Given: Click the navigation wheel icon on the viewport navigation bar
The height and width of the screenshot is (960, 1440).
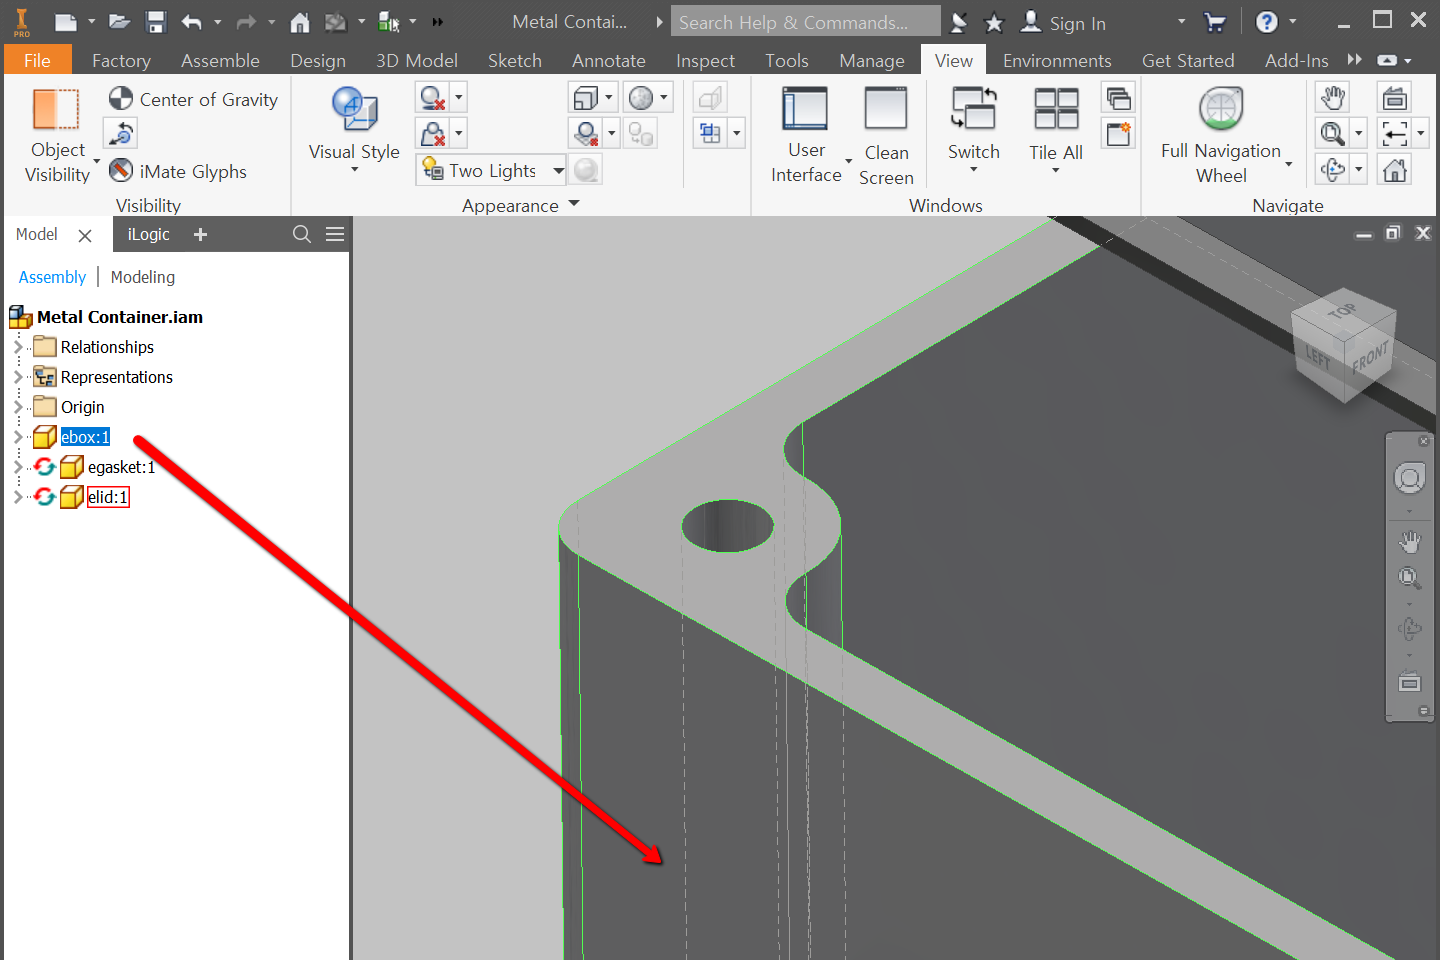Looking at the screenshot, I should [1410, 479].
